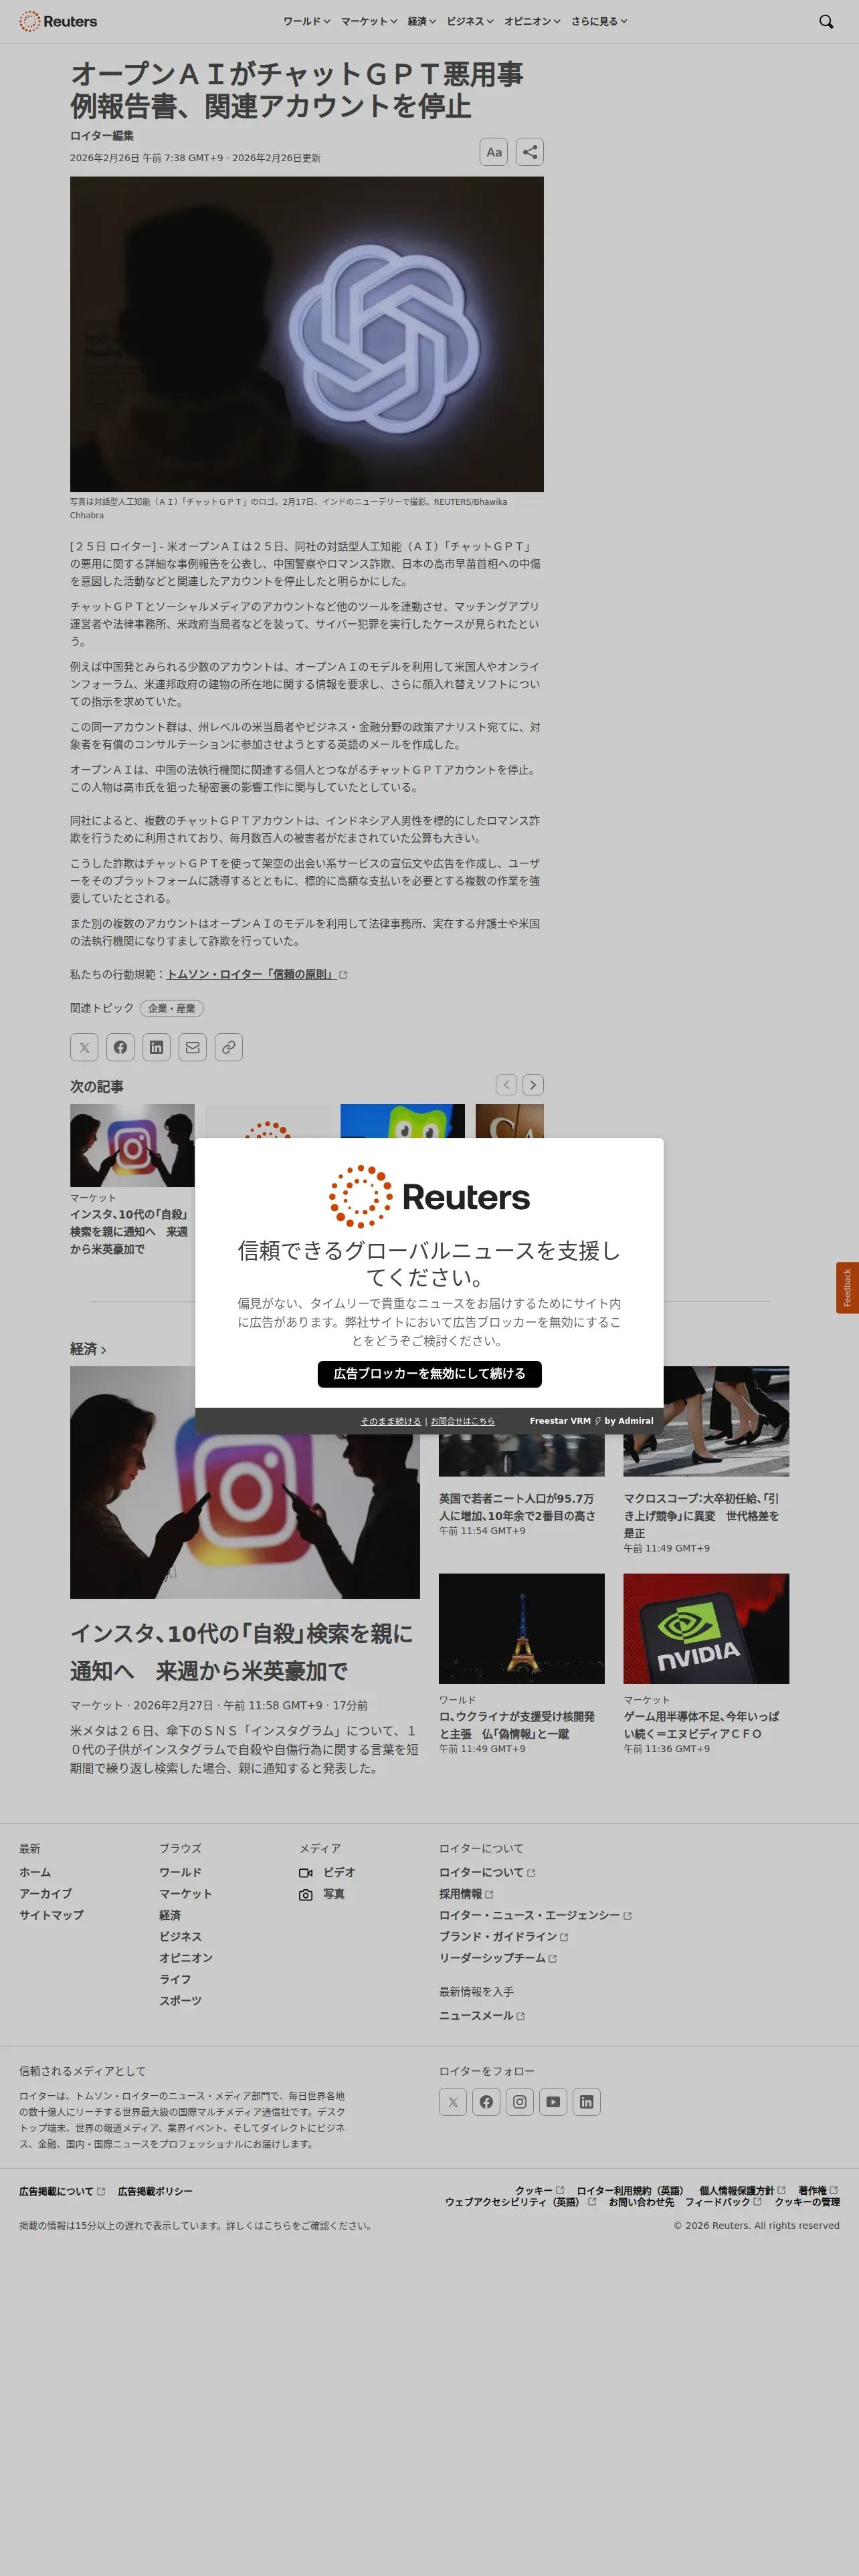The image size is (859, 2576).
Task: Share article on X below topics
Action: click(x=84, y=1047)
